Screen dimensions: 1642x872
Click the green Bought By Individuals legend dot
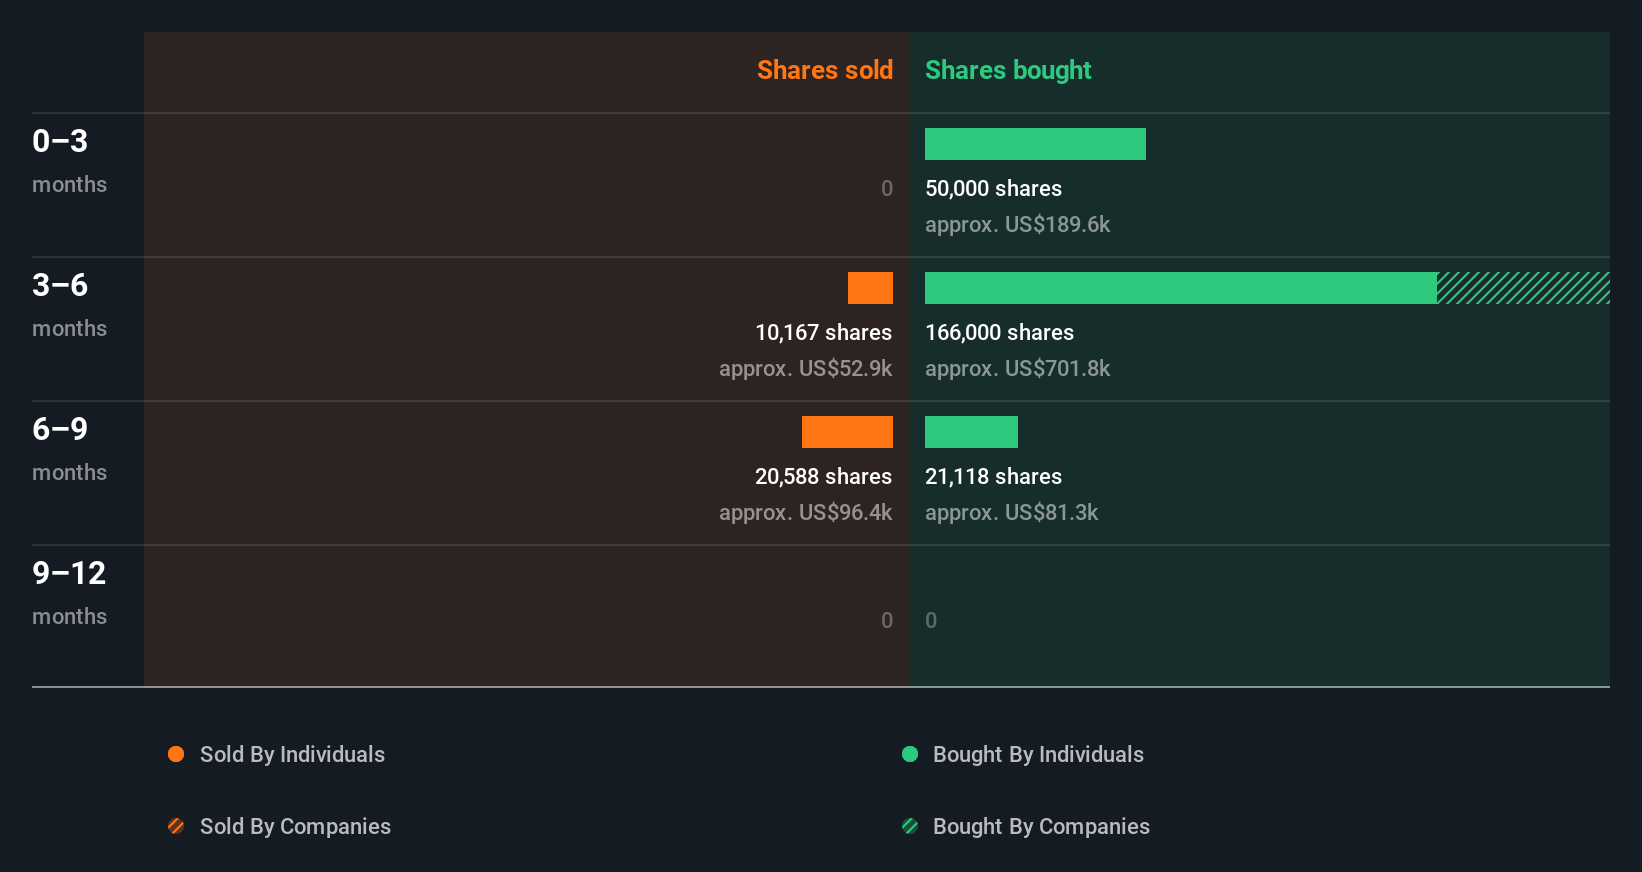[x=910, y=754]
